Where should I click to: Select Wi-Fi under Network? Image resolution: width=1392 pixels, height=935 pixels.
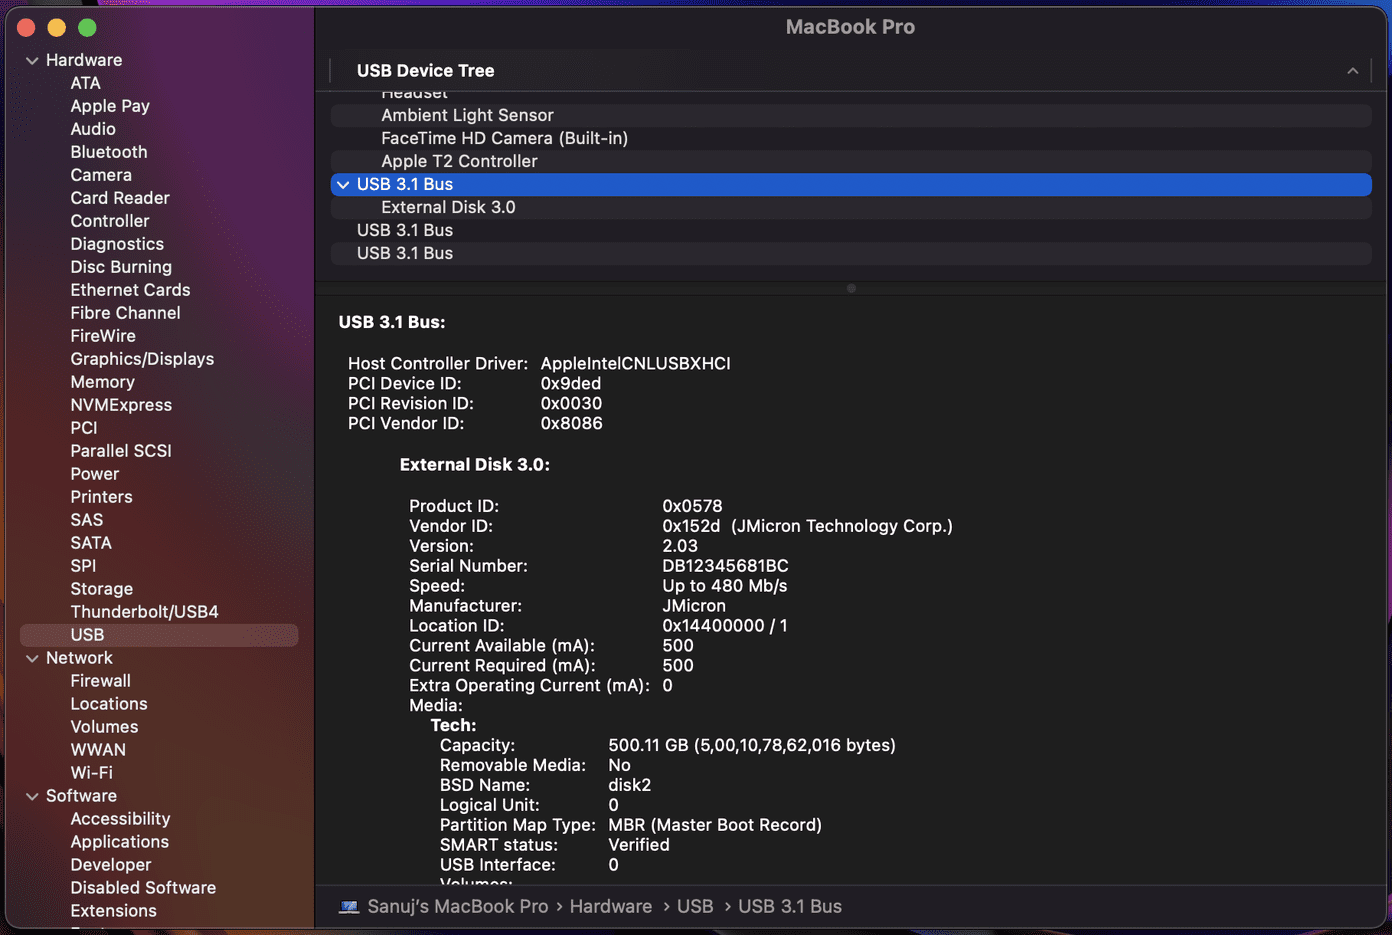tap(91, 773)
